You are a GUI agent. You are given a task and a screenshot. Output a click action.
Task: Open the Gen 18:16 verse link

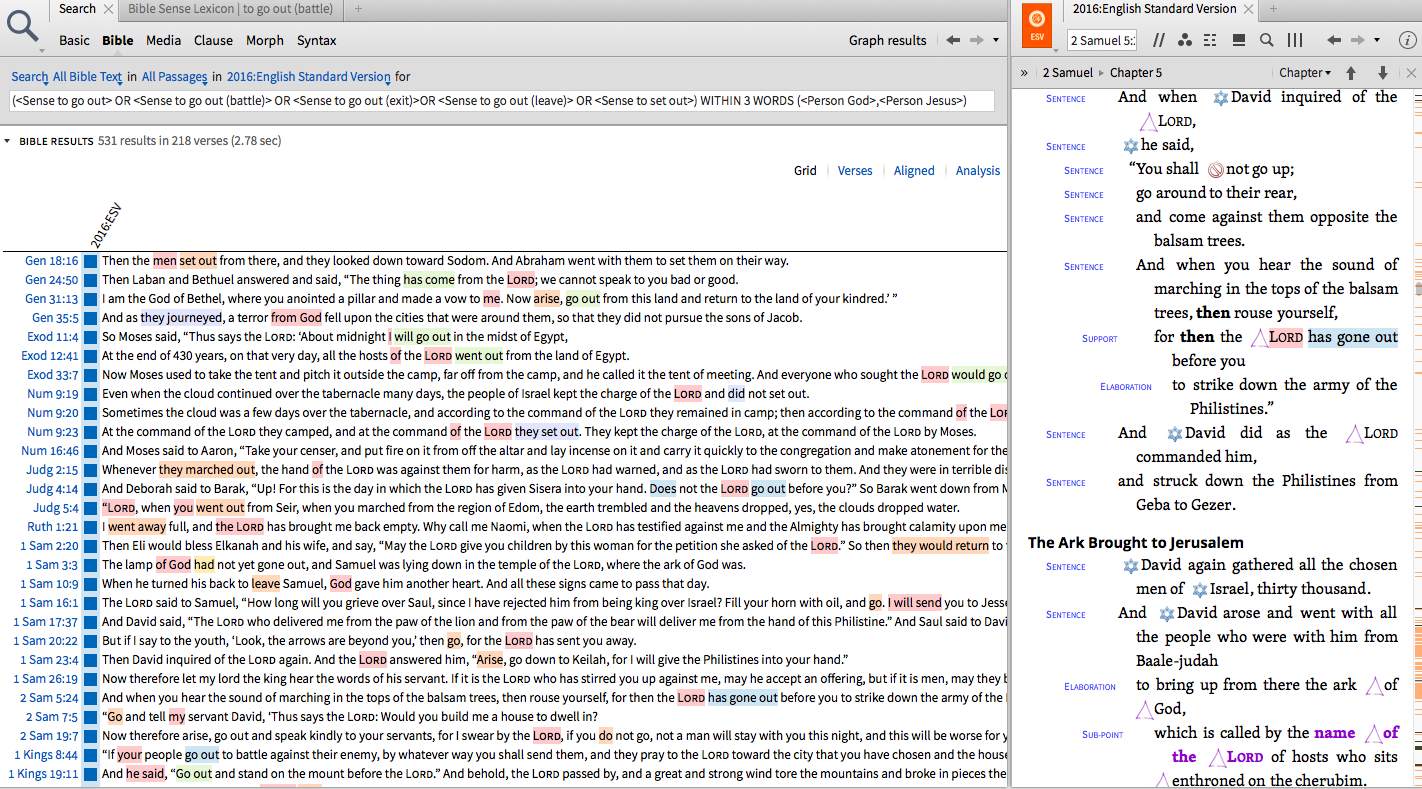52,261
